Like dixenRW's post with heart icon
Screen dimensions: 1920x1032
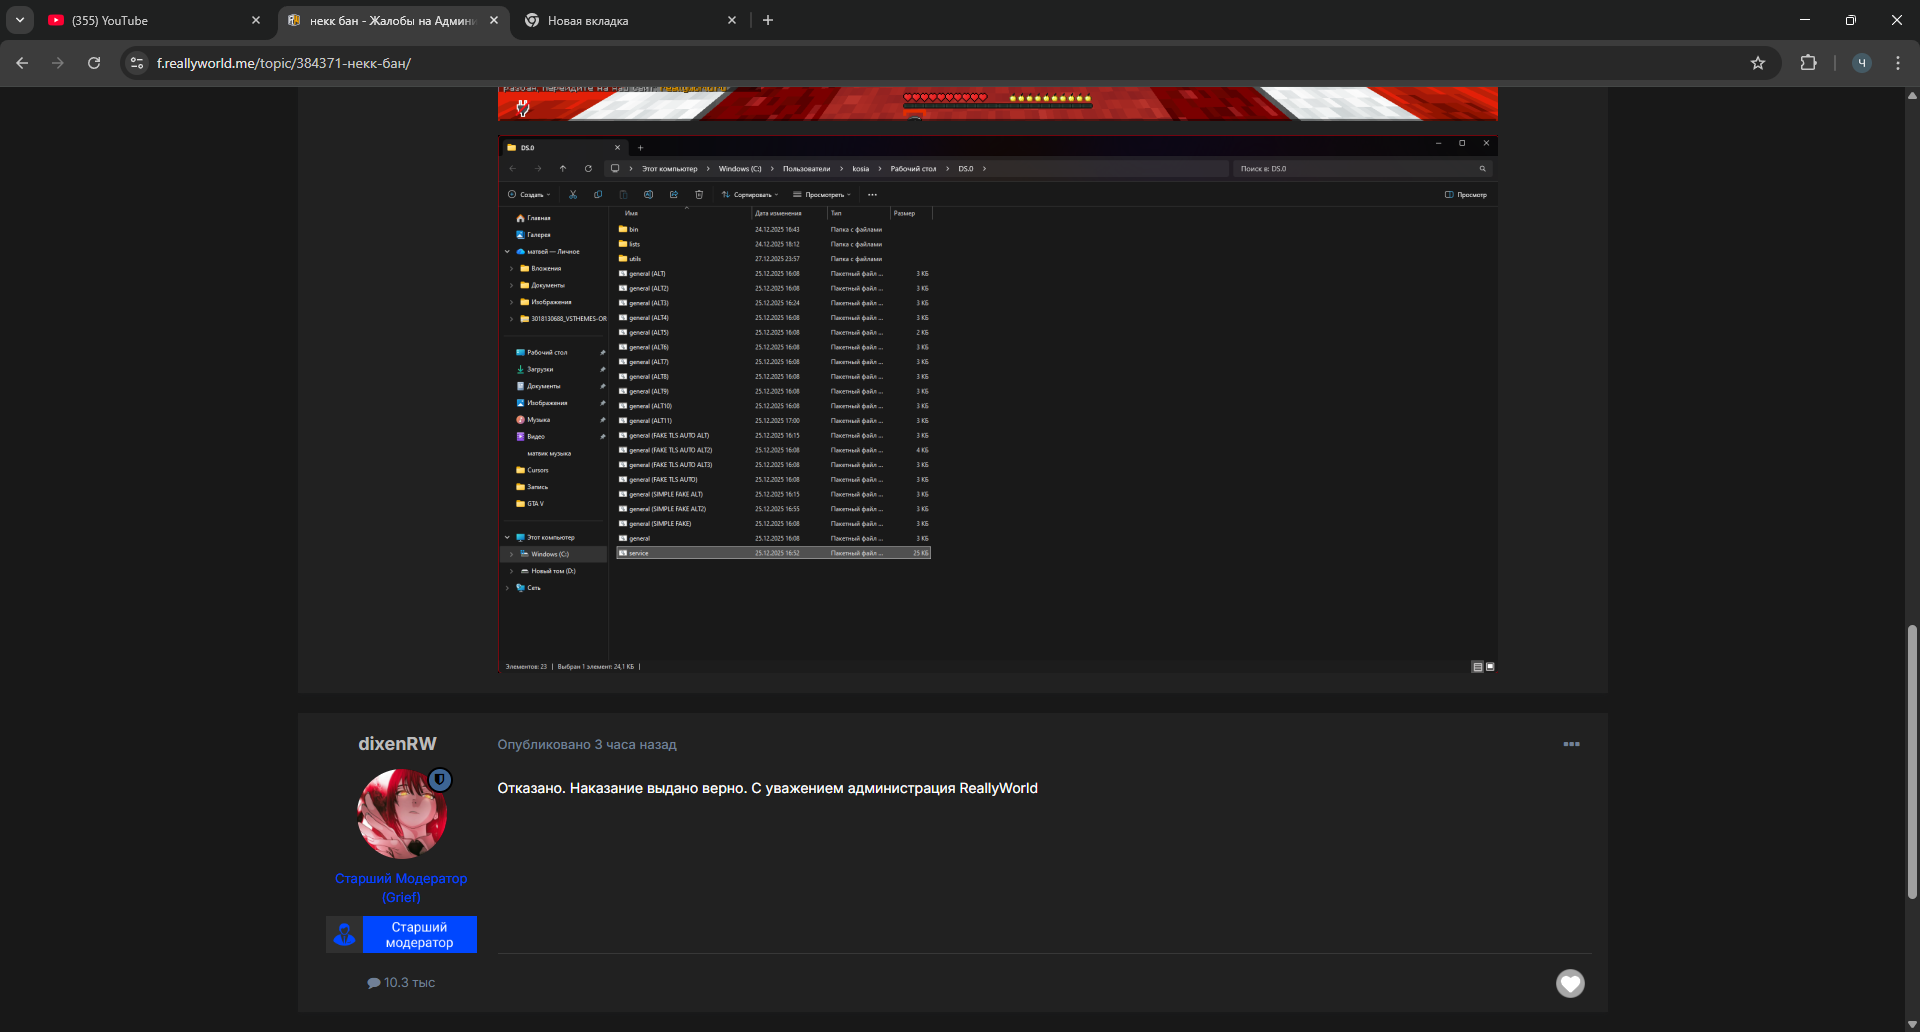tap(1570, 984)
